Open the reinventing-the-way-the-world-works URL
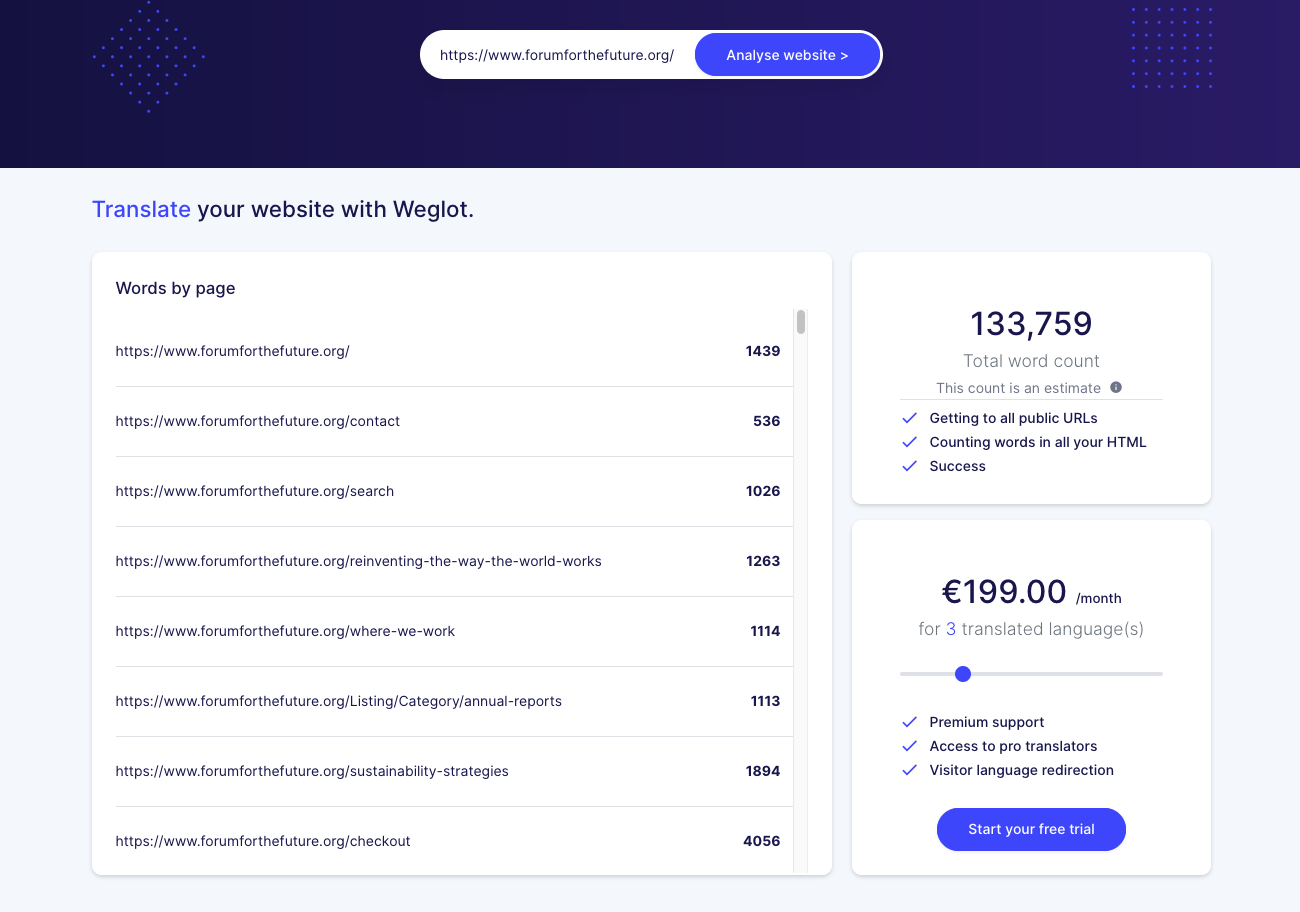The image size is (1300, 912). coord(359,561)
